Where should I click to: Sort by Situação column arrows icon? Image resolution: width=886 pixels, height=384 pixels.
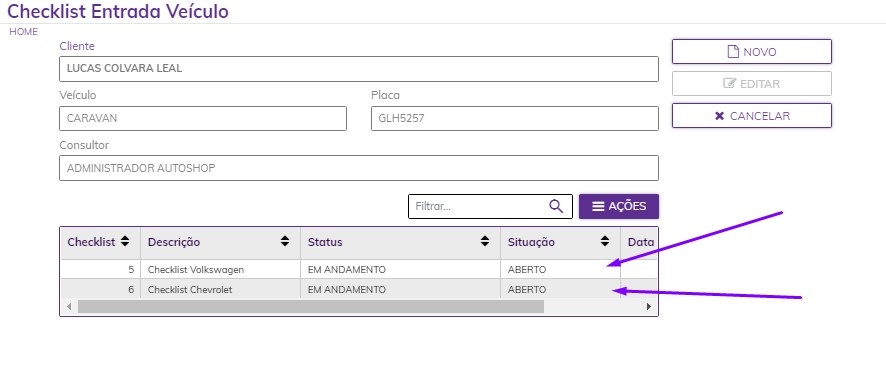pyautogui.click(x=605, y=242)
